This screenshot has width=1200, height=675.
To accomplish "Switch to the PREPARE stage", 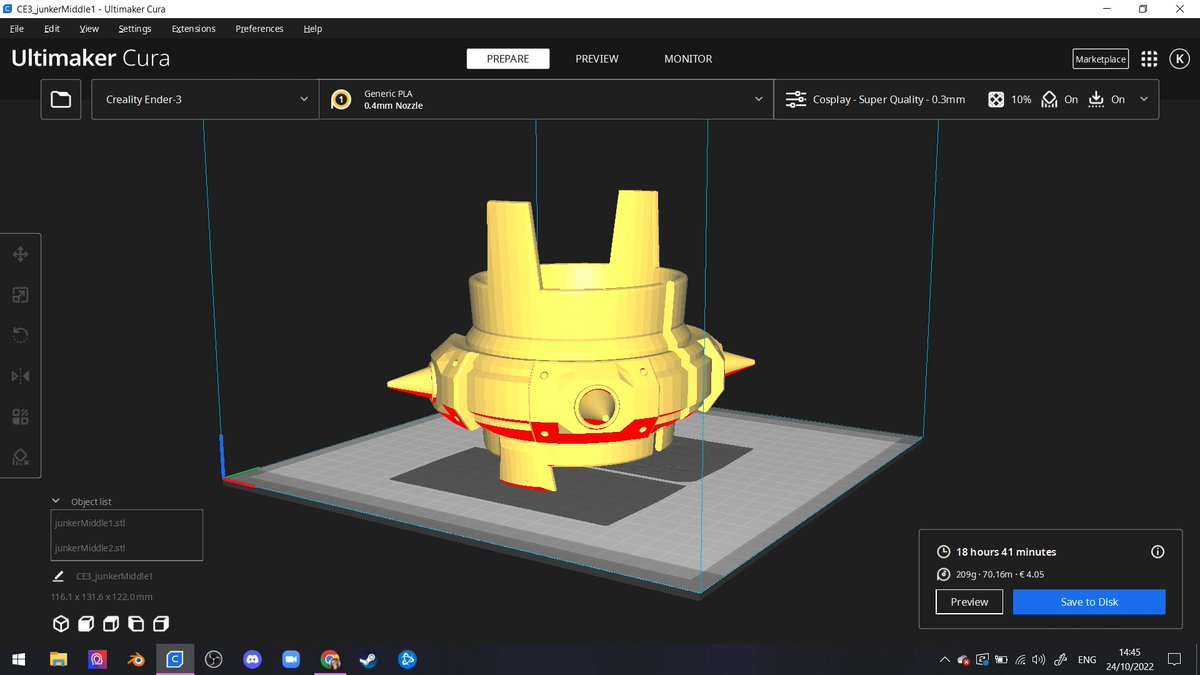I will coord(508,59).
